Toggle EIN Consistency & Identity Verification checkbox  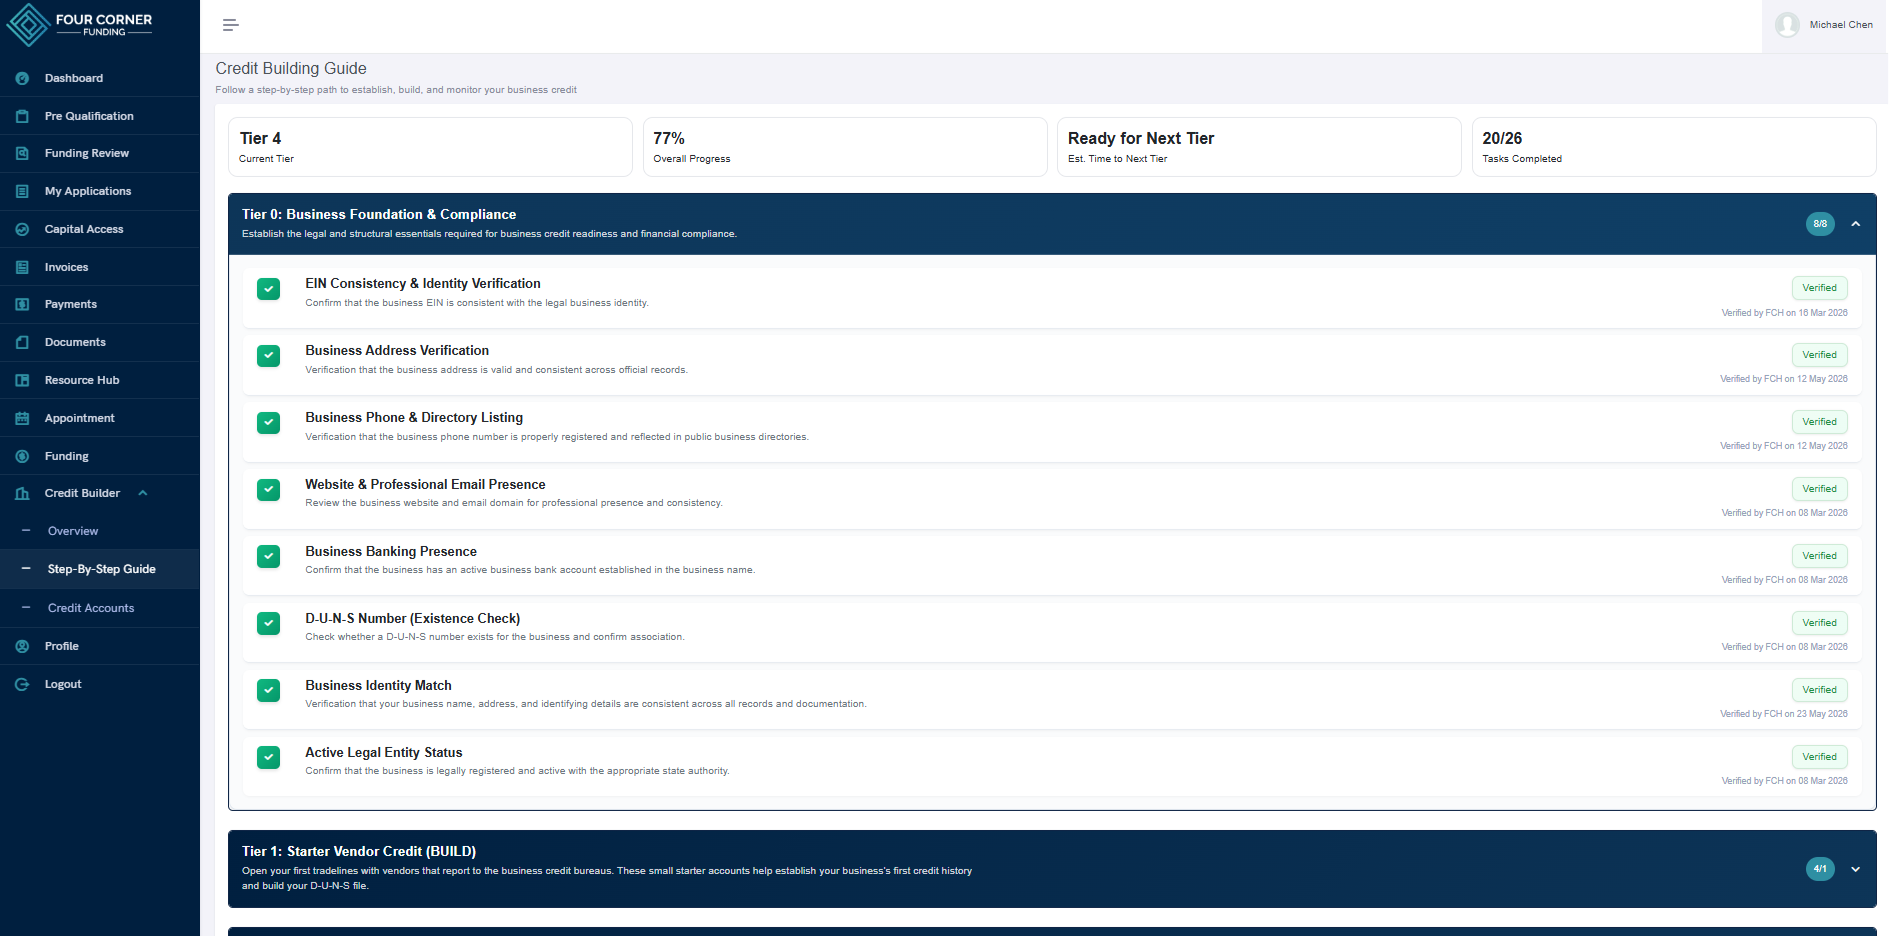(268, 289)
